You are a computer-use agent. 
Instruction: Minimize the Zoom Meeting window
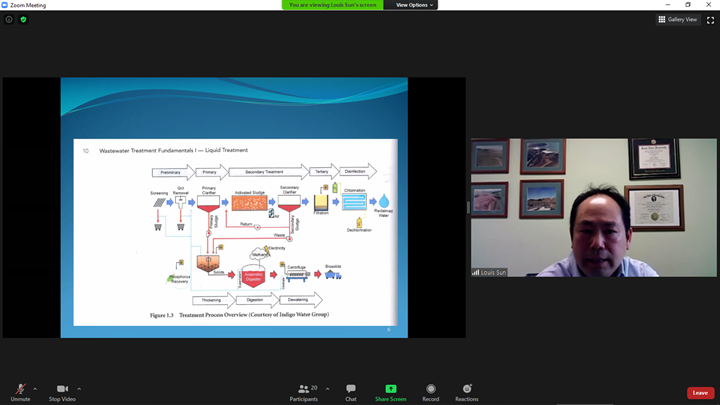pyautogui.click(x=668, y=5)
